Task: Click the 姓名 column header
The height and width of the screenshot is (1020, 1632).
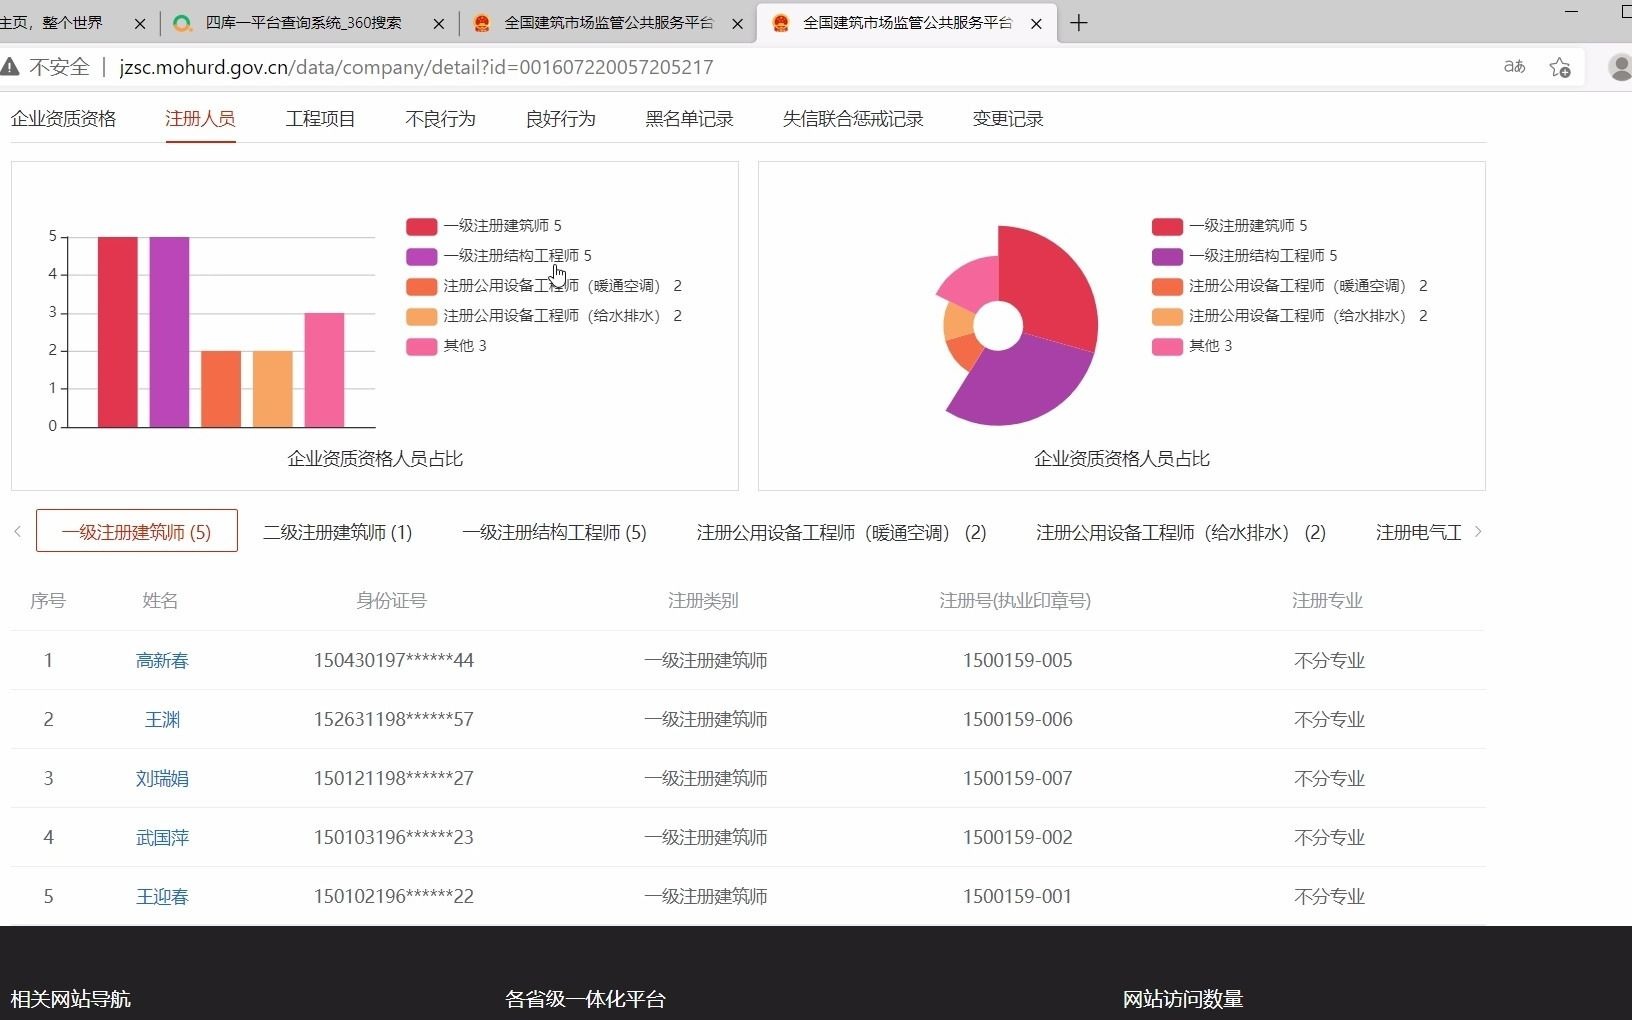Action: (x=160, y=600)
